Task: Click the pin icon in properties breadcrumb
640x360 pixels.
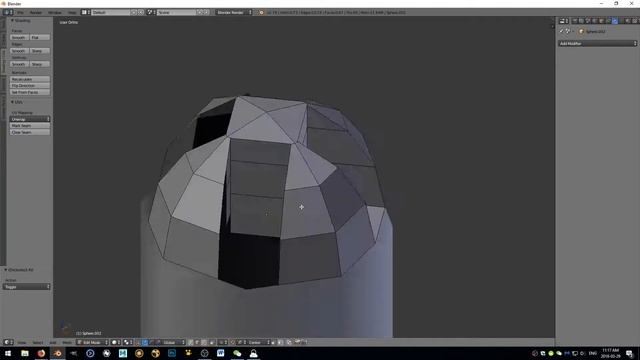Action: 562,31
